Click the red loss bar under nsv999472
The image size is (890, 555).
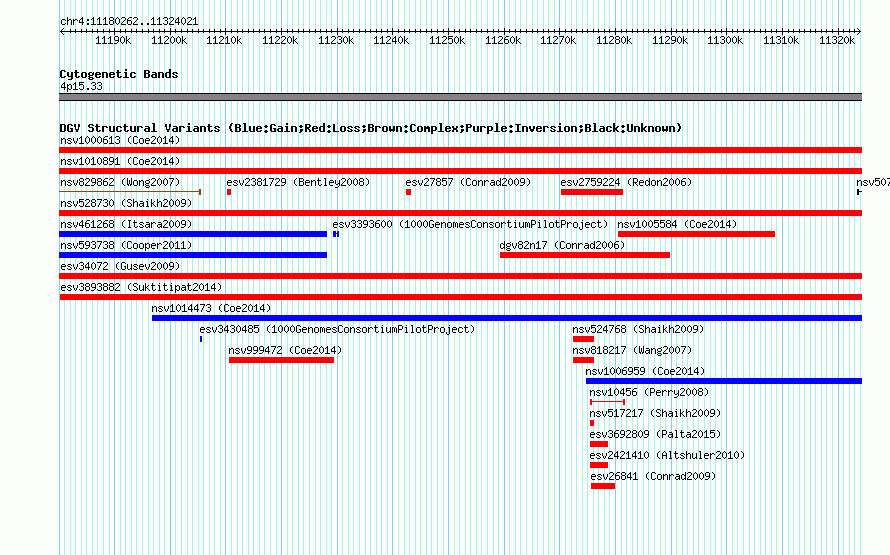coord(282,360)
